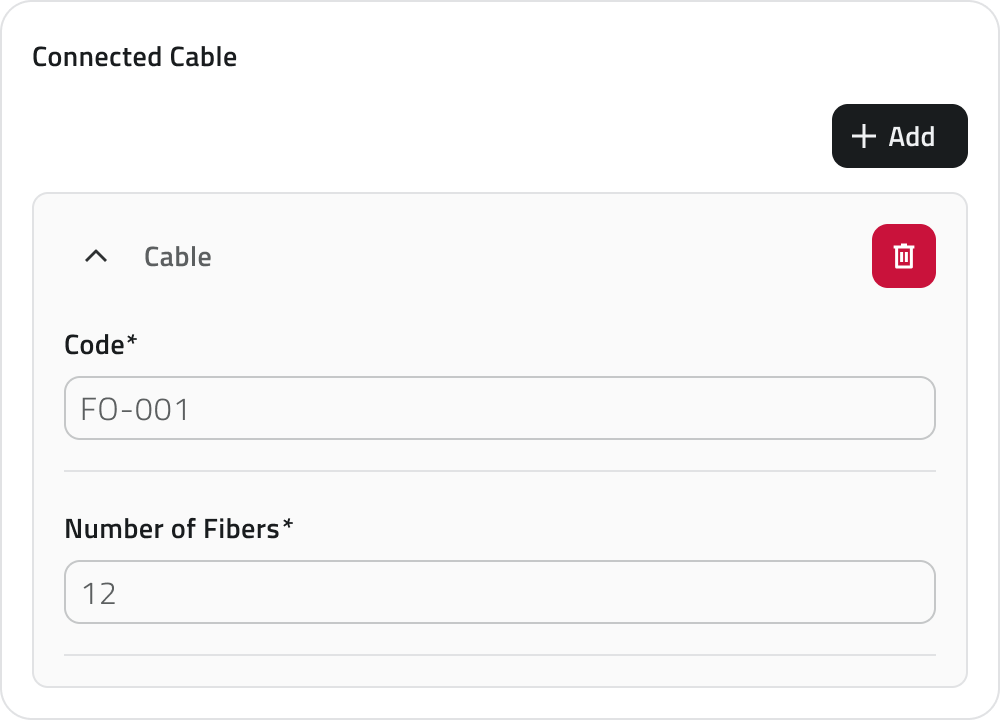Delete the Cable entry with trash icon

click(904, 256)
